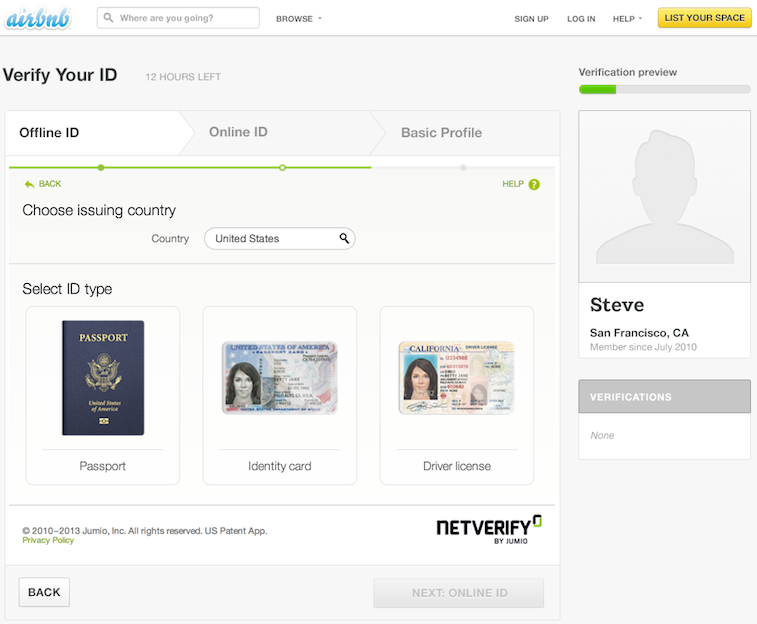Click Steve's profile picture placeholder

[664, 196]
